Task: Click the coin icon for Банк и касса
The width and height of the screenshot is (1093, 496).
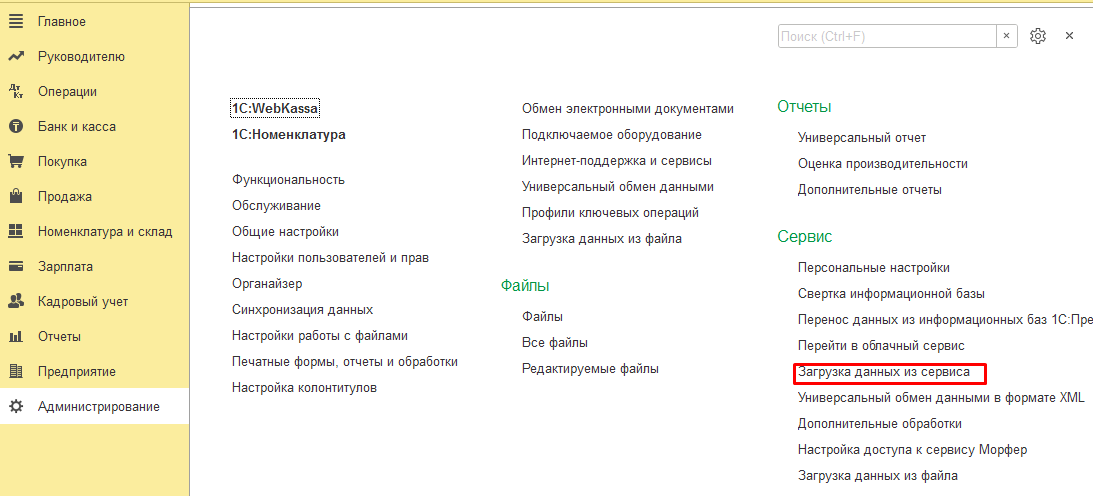Action: click(x=16, y=127)
